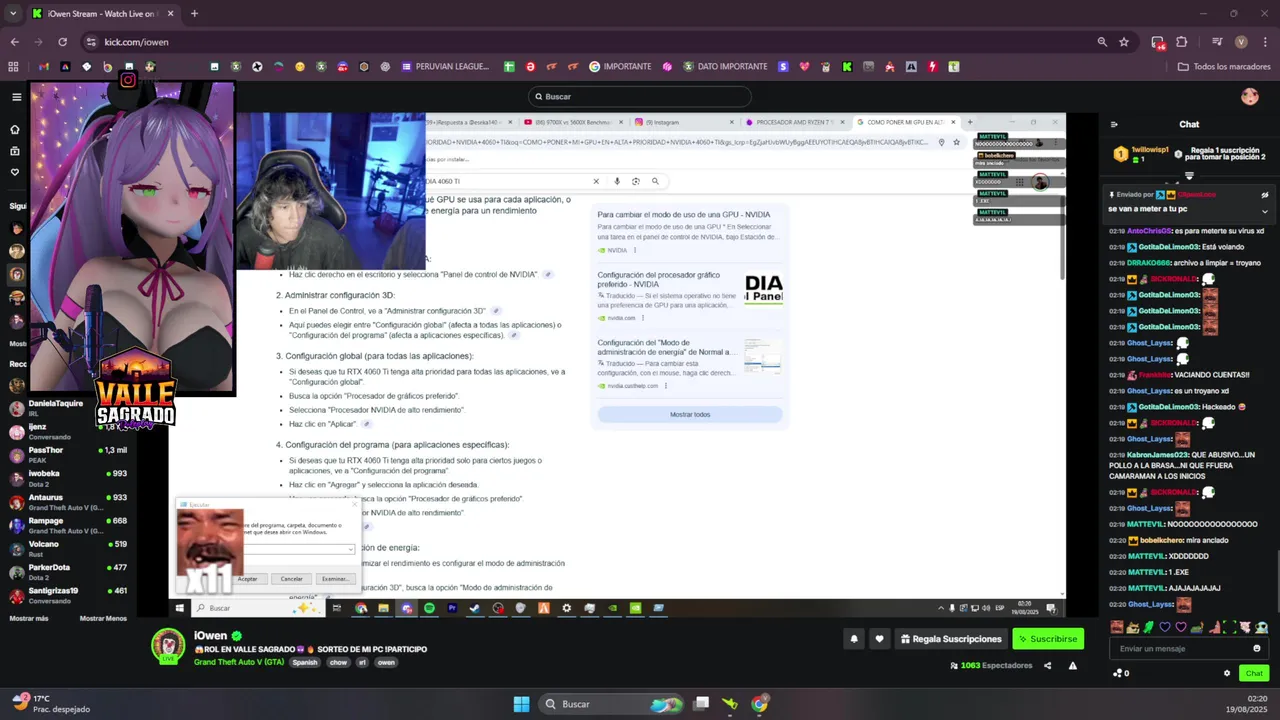Open the Chrome three-dot menu
The width and height of the screenshot is (1280, 720).
[x=1264, y=42]
